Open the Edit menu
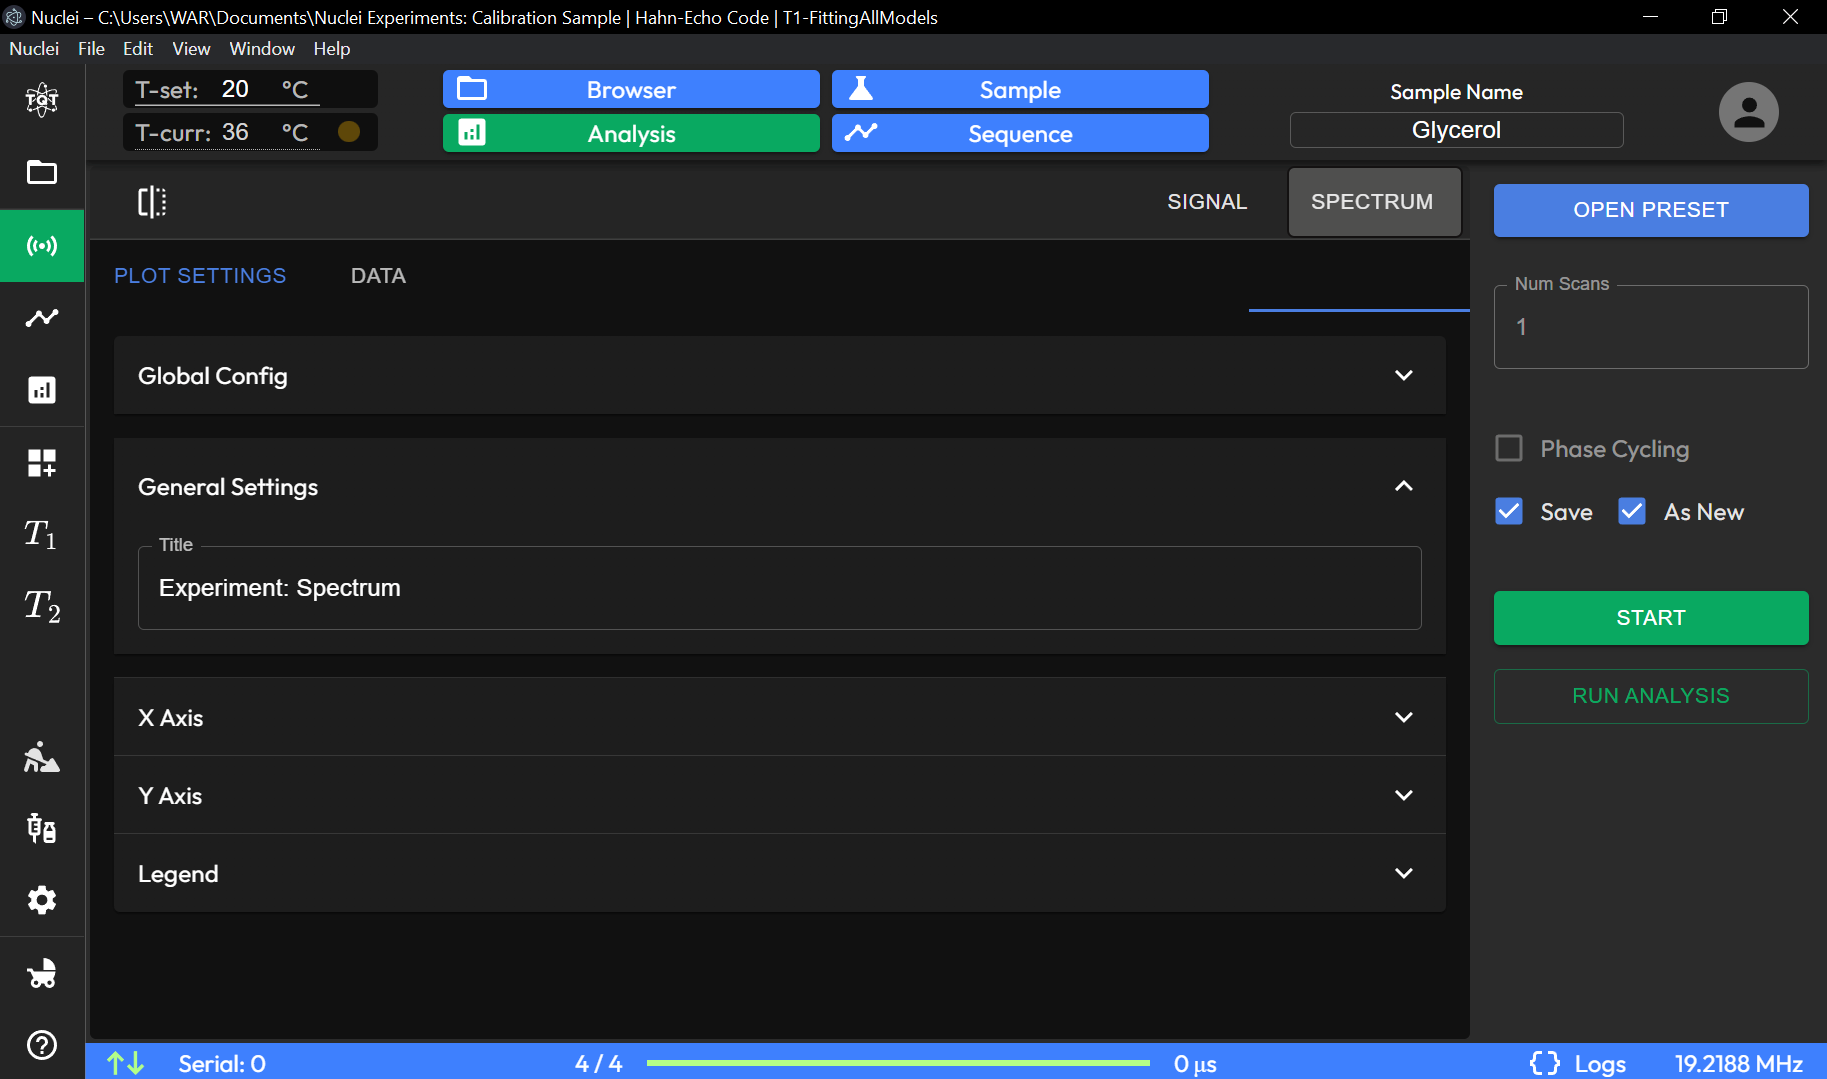 point(138,48)
